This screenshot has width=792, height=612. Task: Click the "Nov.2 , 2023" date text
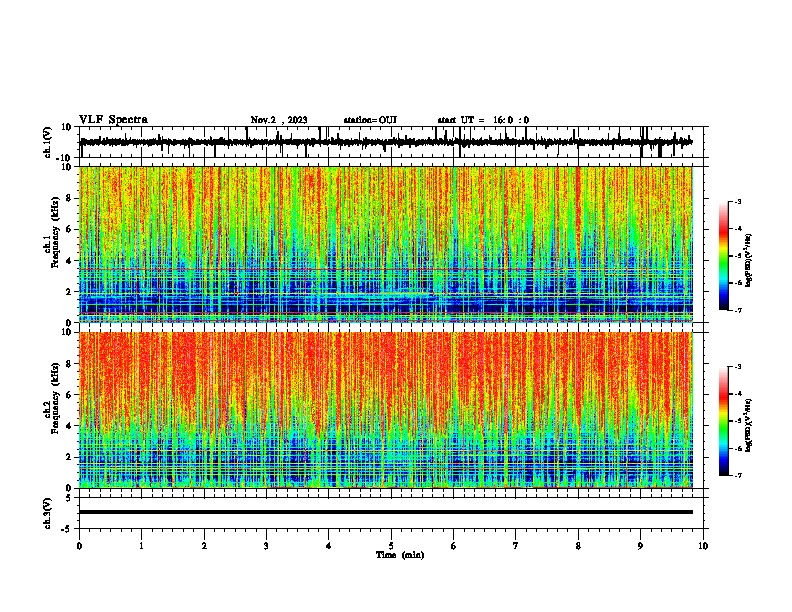point(279,120)
